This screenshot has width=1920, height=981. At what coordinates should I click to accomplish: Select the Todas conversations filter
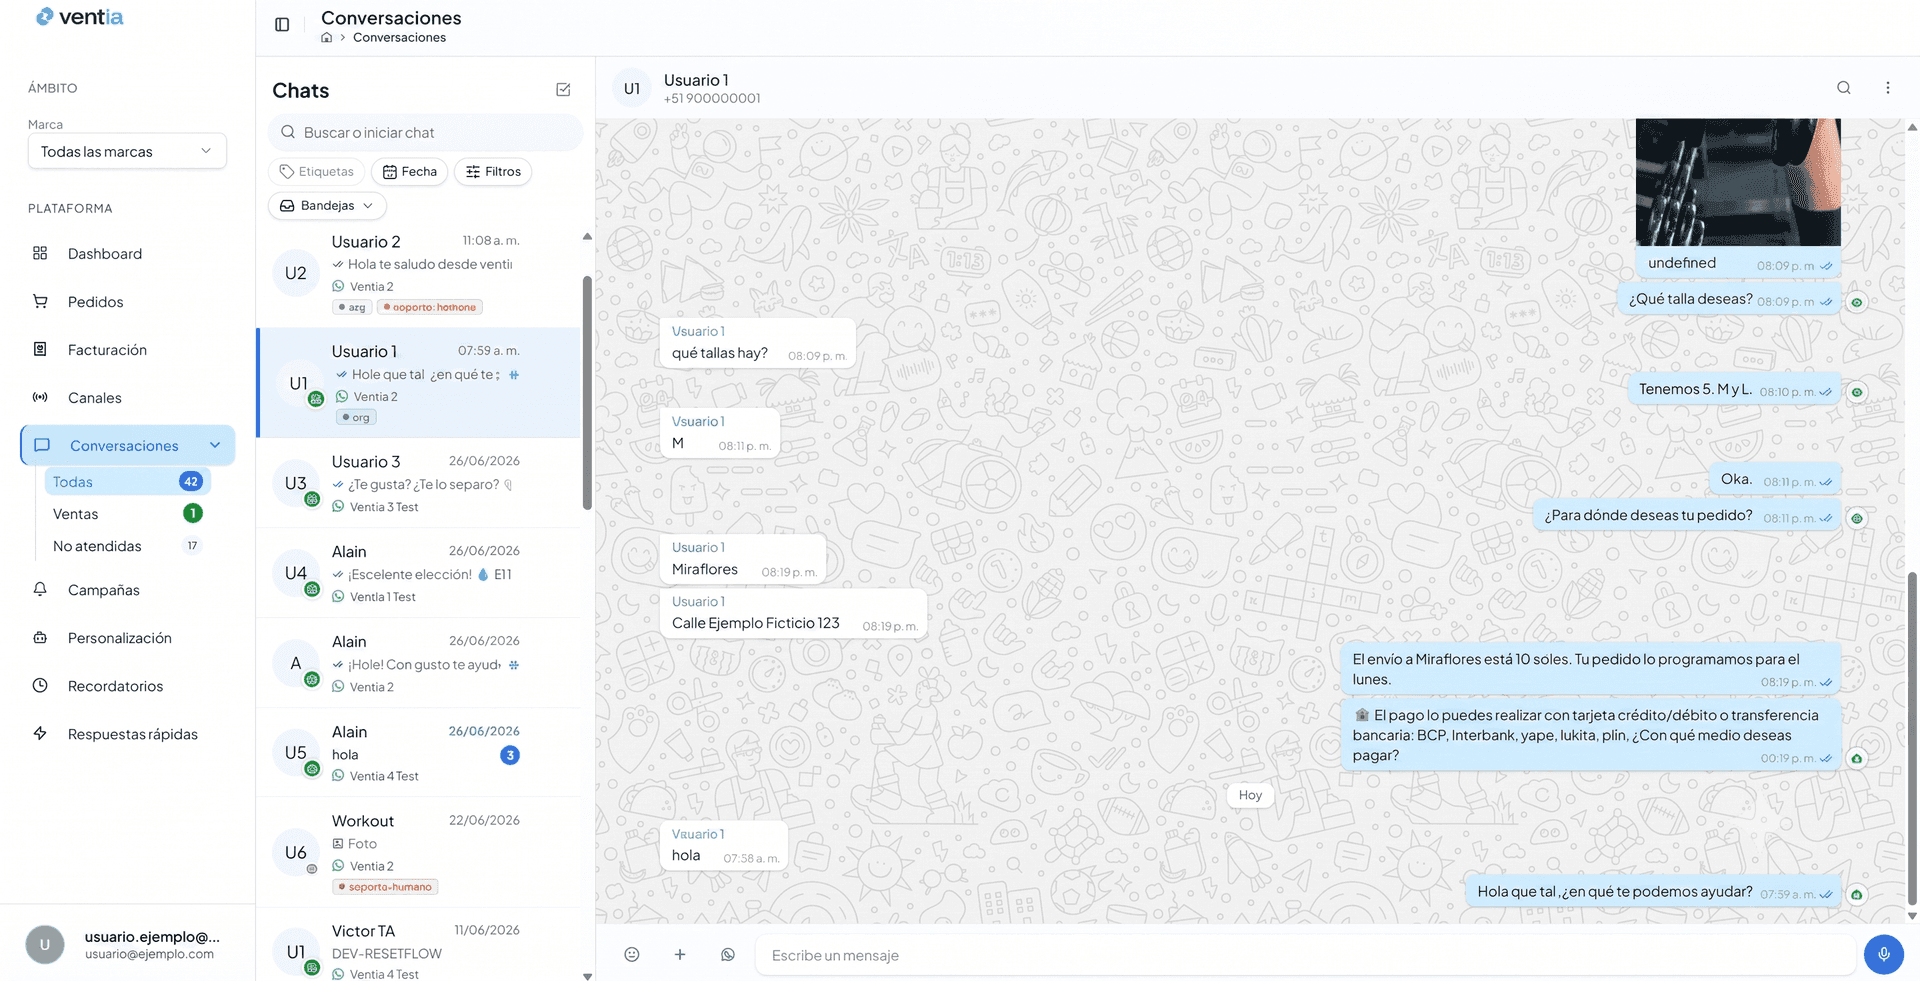point(127,482)
